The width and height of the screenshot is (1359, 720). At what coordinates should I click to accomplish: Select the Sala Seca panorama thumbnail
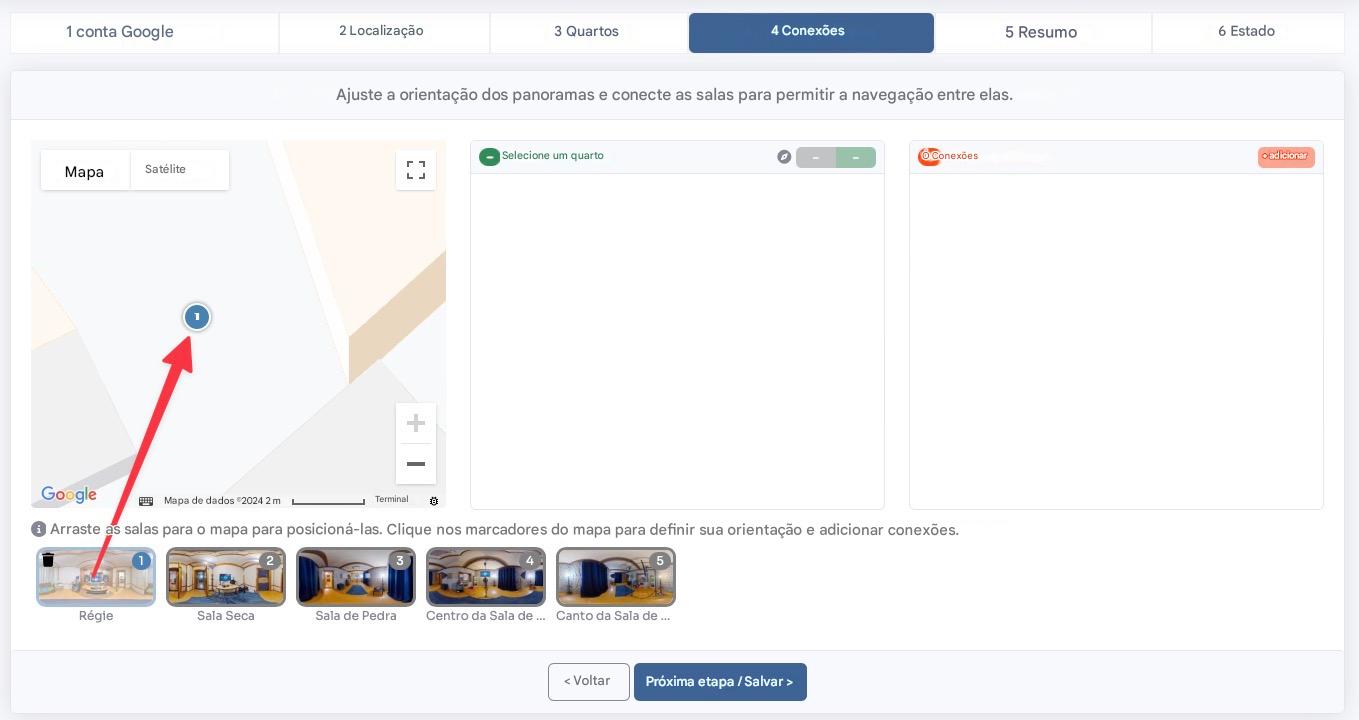click(x=226, y=577)
